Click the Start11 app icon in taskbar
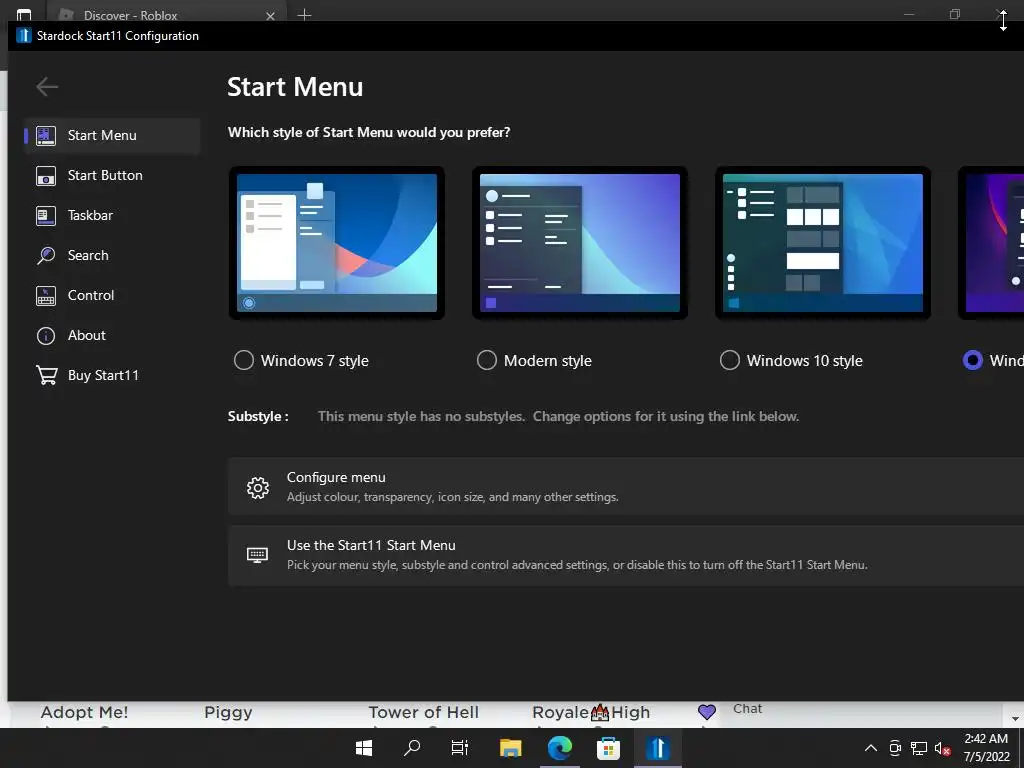The width and height of the screenshot is (1024, 768). point(658,748)
